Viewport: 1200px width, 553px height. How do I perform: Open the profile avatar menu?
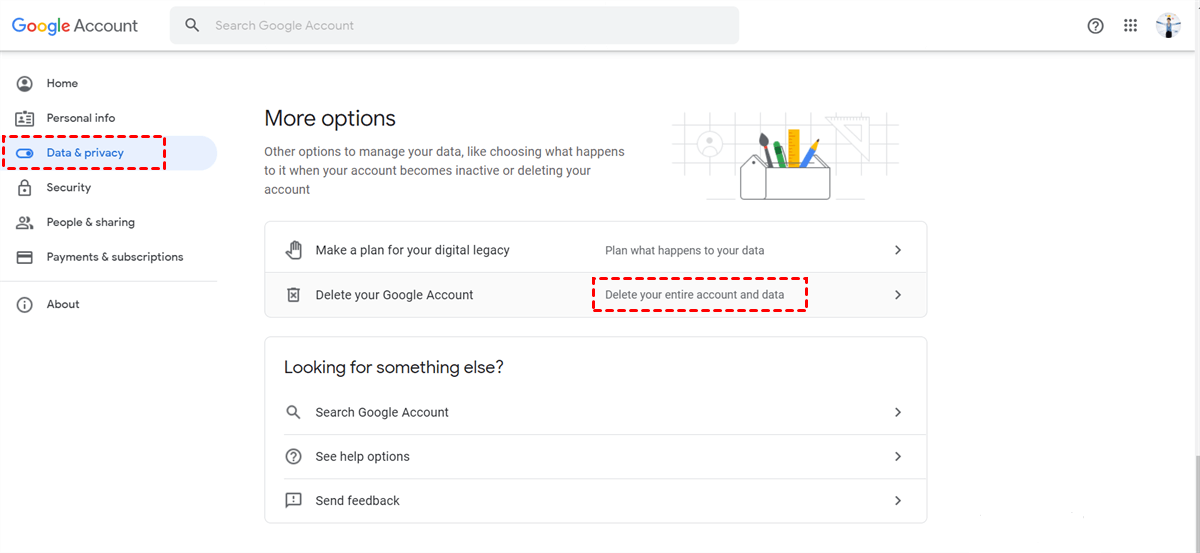1168,26
